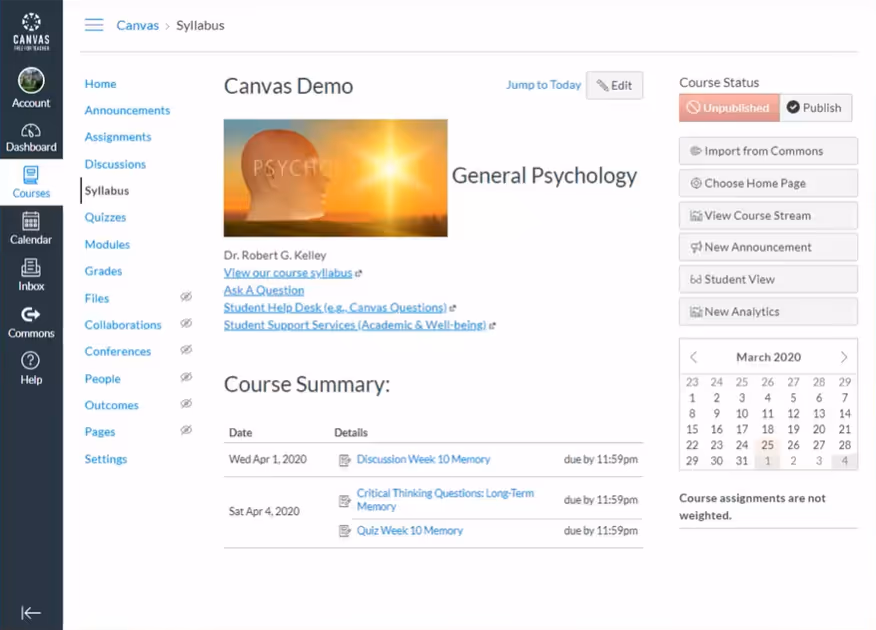Image resolution: width=876 pixels, height=630 pixels.
Task: Open Student Support Services link
Action: point(355,325)
